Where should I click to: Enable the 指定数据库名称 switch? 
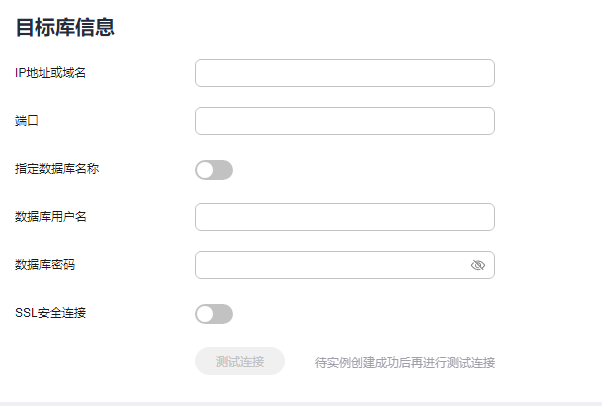click(214, 170)
